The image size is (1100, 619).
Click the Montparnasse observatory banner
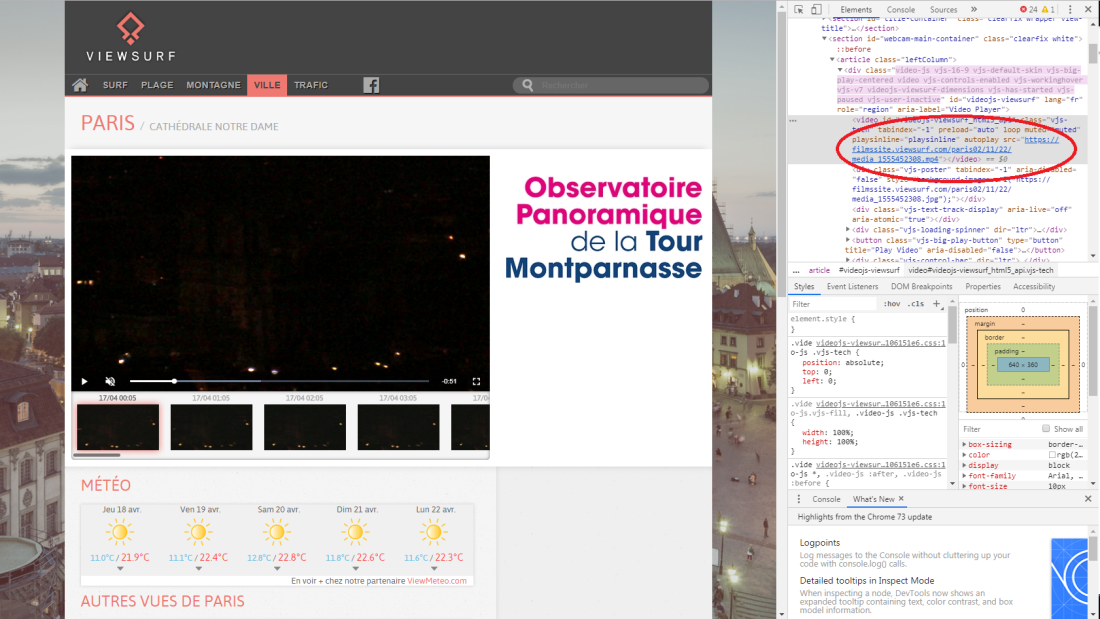pyautogui.click(x=603, y=228)
